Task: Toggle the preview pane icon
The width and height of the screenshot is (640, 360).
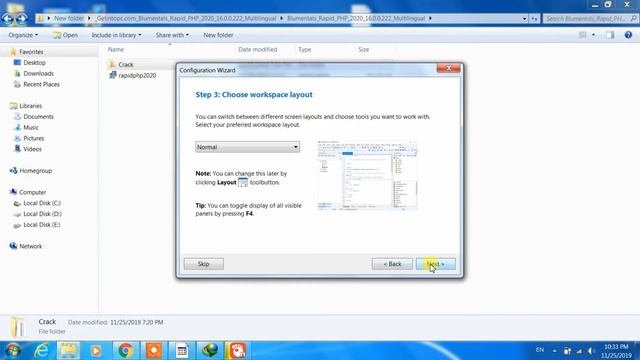Action: [610, 35]
